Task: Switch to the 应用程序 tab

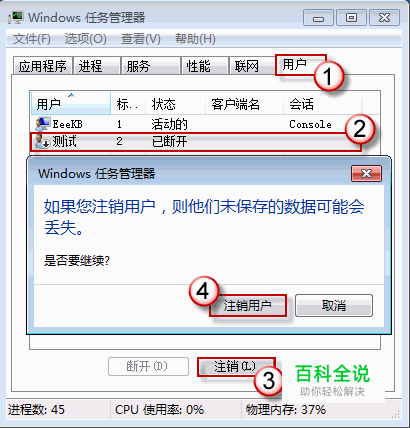Action: click(x=43, y=66)
